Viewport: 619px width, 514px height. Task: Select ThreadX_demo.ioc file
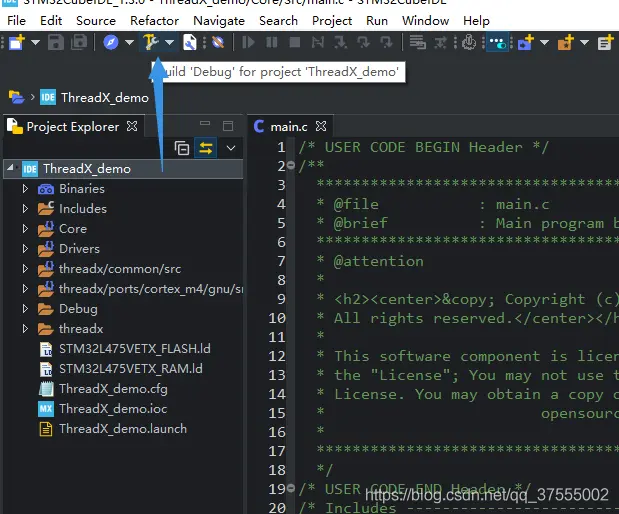[x=113, y=409]
